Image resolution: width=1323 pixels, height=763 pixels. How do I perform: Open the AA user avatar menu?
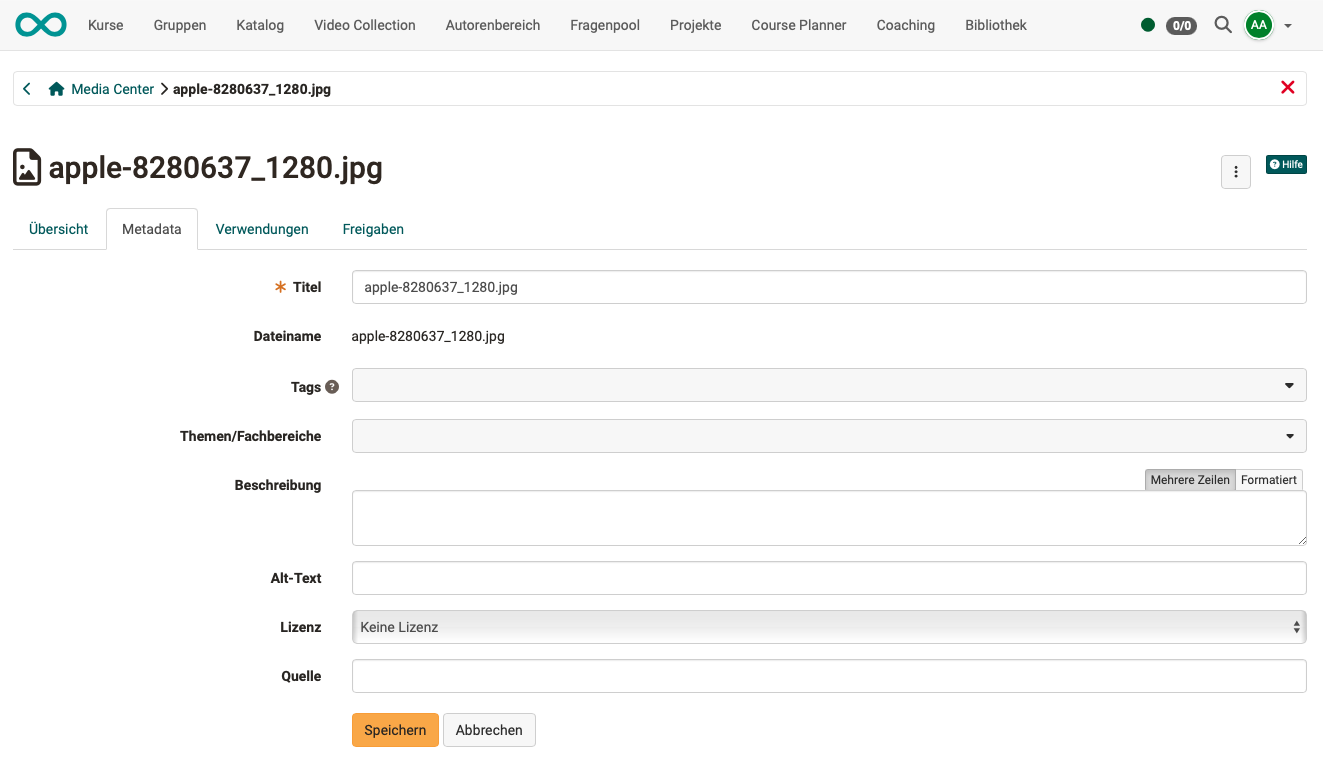(1259, 25)
